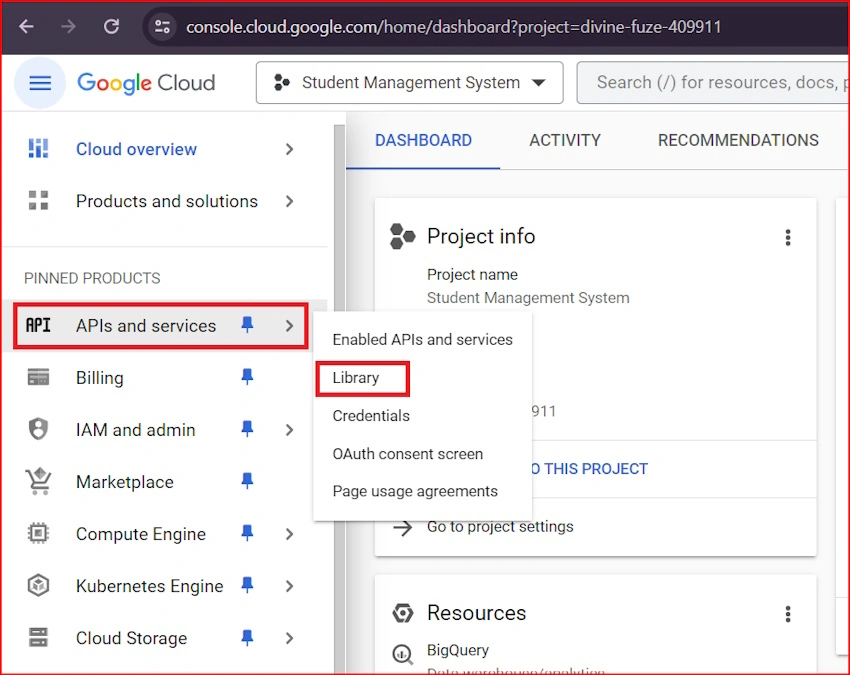Image resolution: width=850 pixels, height=675 pixels.
Task: Click the BigQuery magnifier icon
Action: pyautogui.click(x=403, y=654)
